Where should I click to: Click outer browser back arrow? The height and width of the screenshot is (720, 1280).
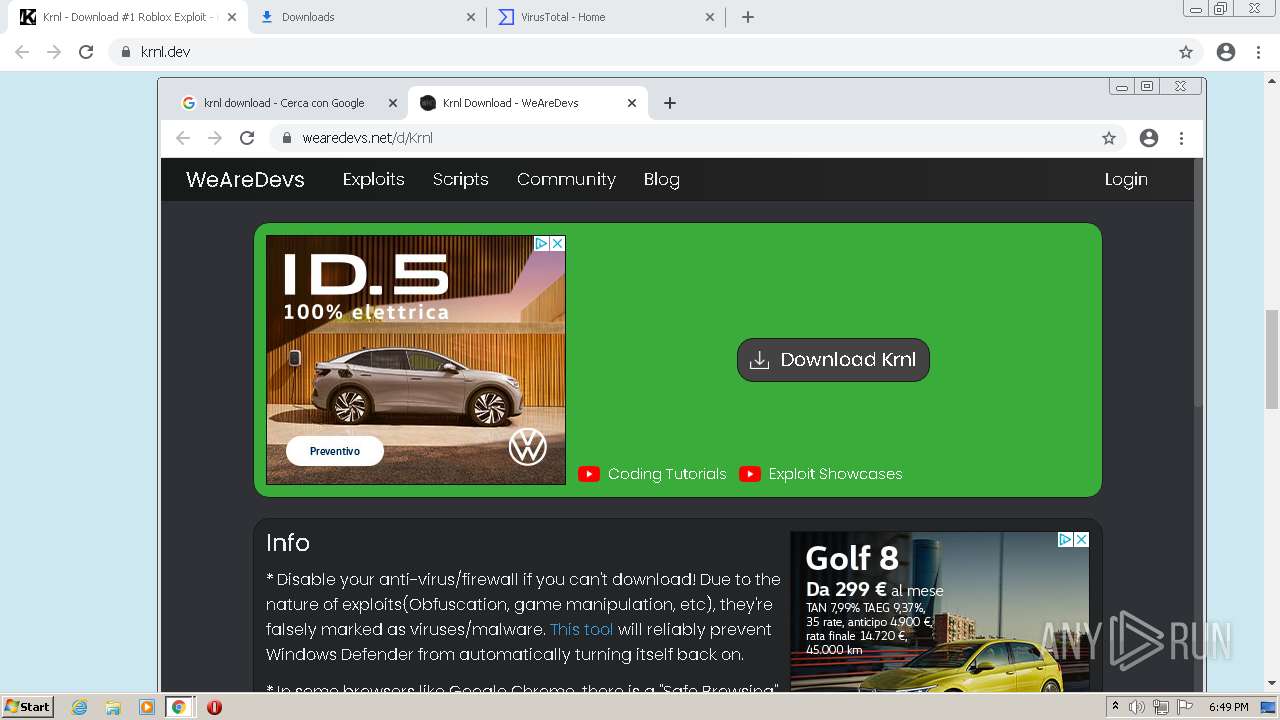tap(22, 52)
